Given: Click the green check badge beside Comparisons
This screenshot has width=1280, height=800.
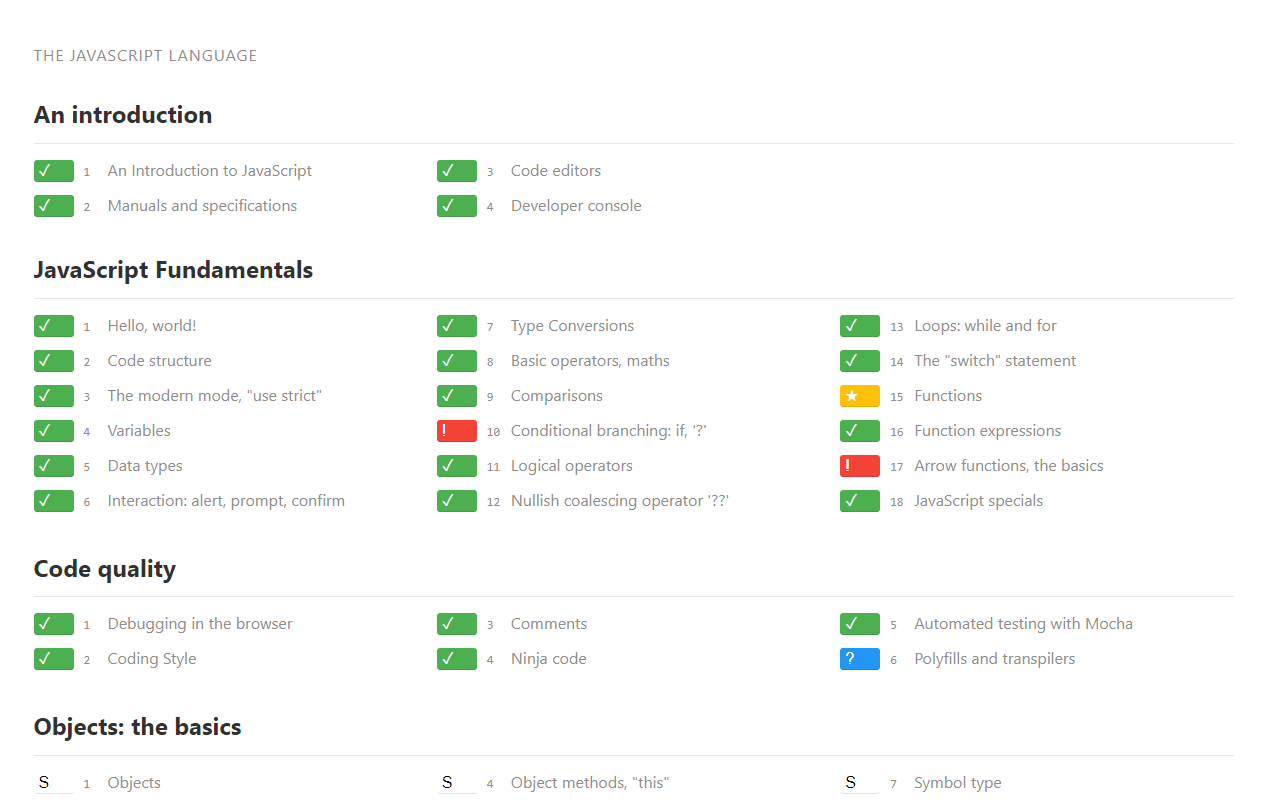Looking at the screenshot, I should 457,396.
